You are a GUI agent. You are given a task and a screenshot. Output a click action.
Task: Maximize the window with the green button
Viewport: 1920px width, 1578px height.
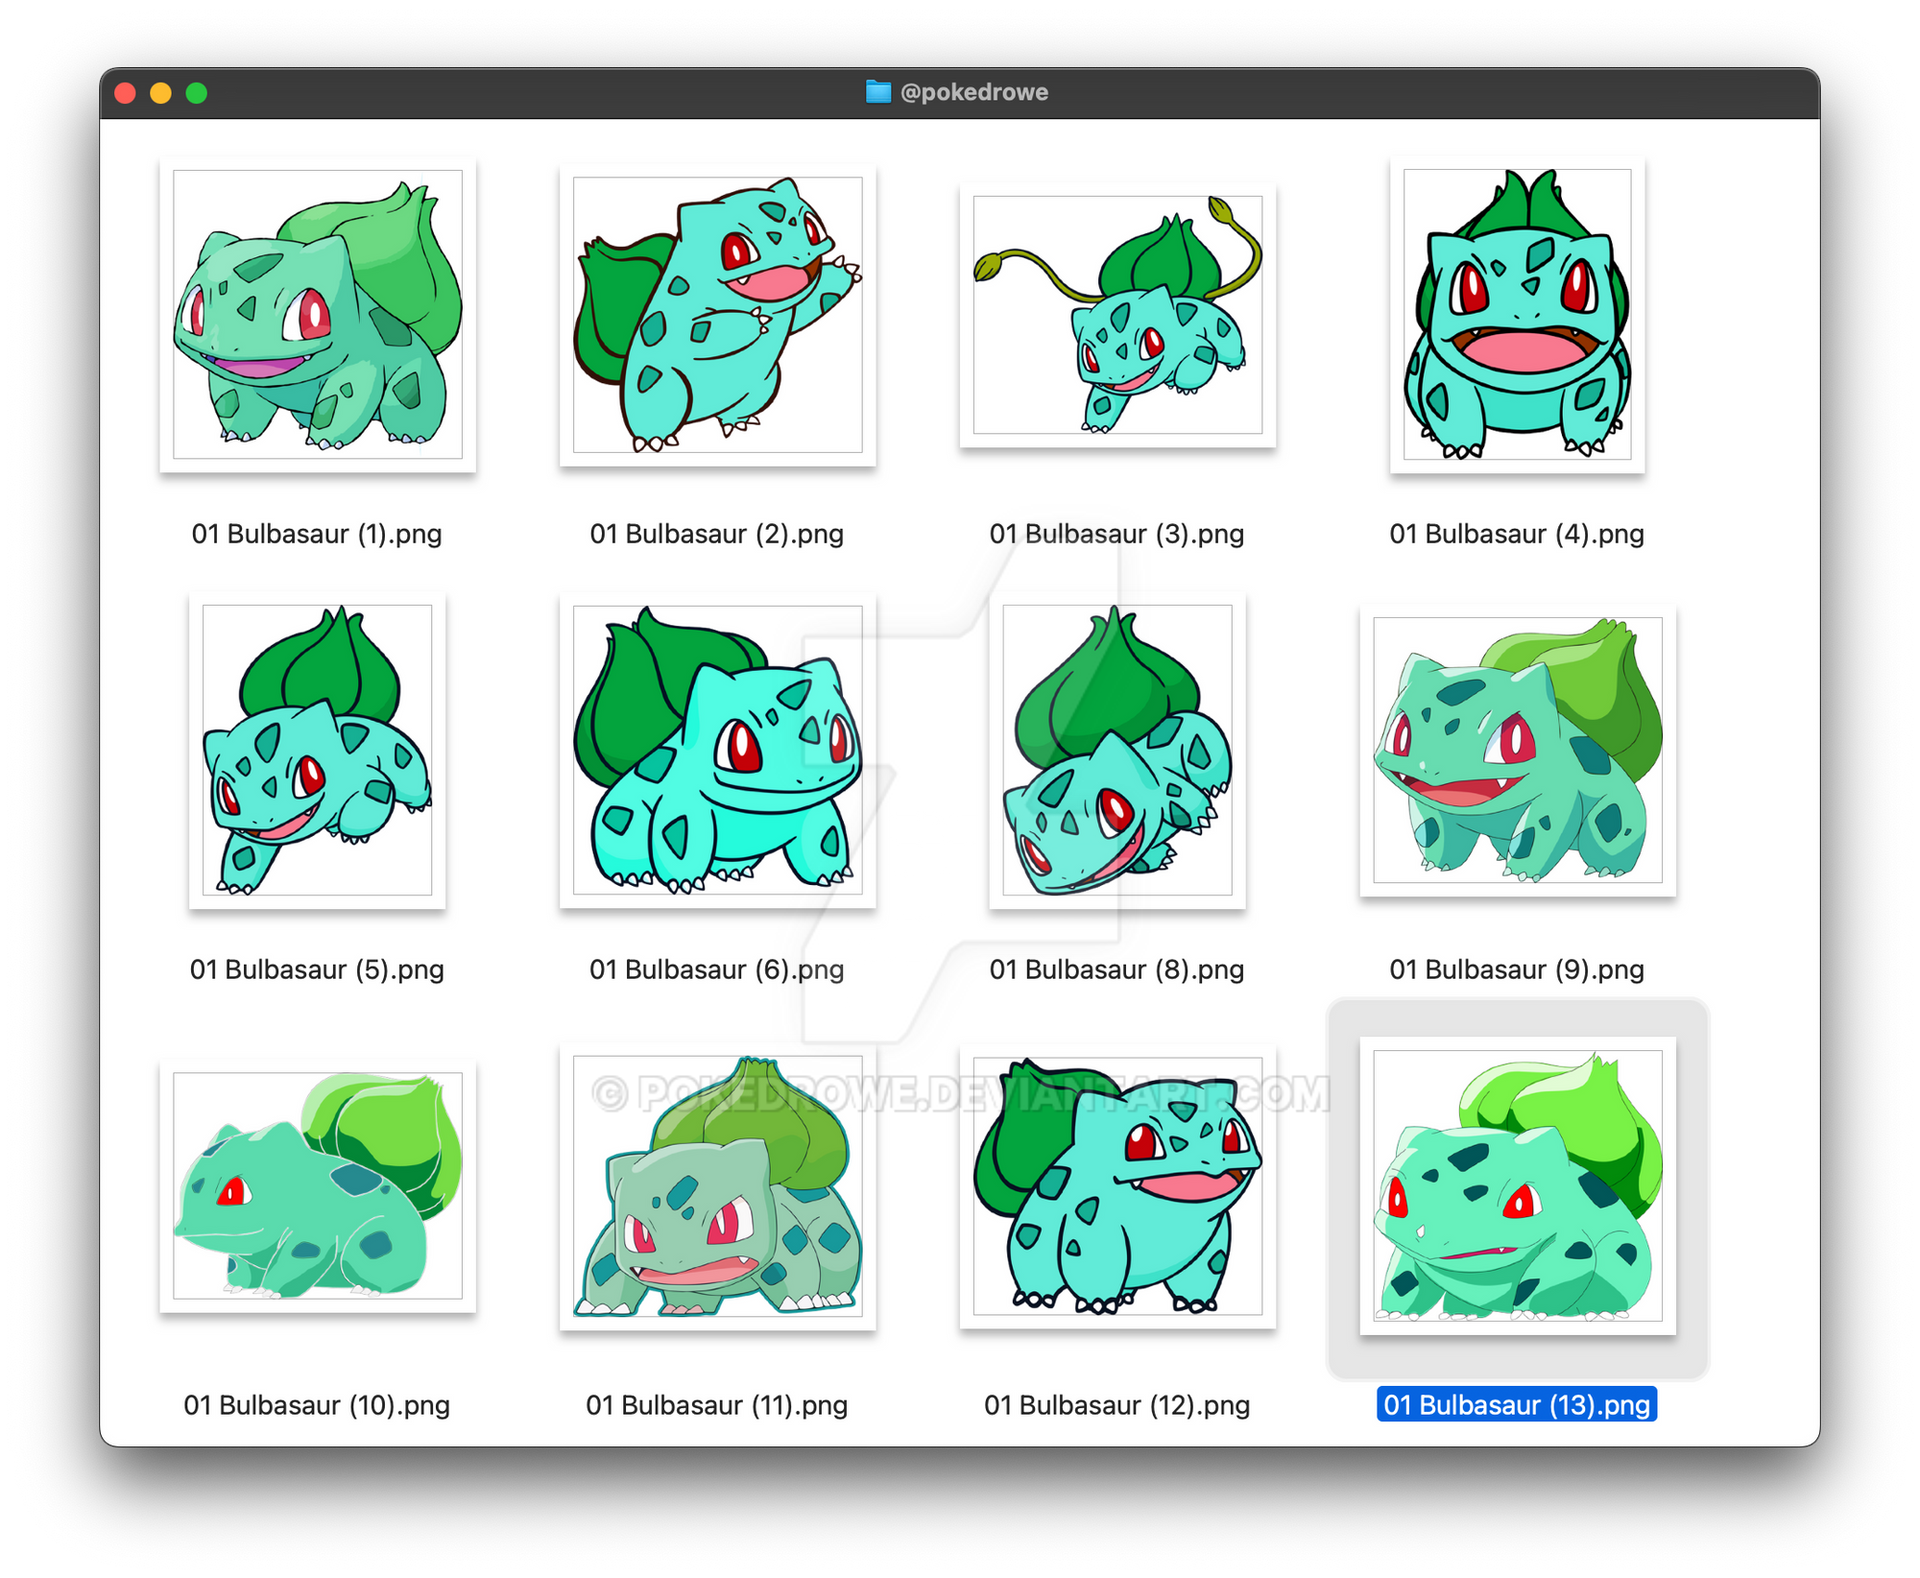tap(197, 93)
